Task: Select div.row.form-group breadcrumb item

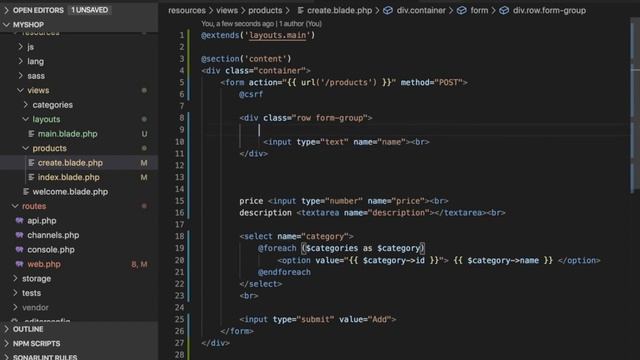Action: (549, 11)
